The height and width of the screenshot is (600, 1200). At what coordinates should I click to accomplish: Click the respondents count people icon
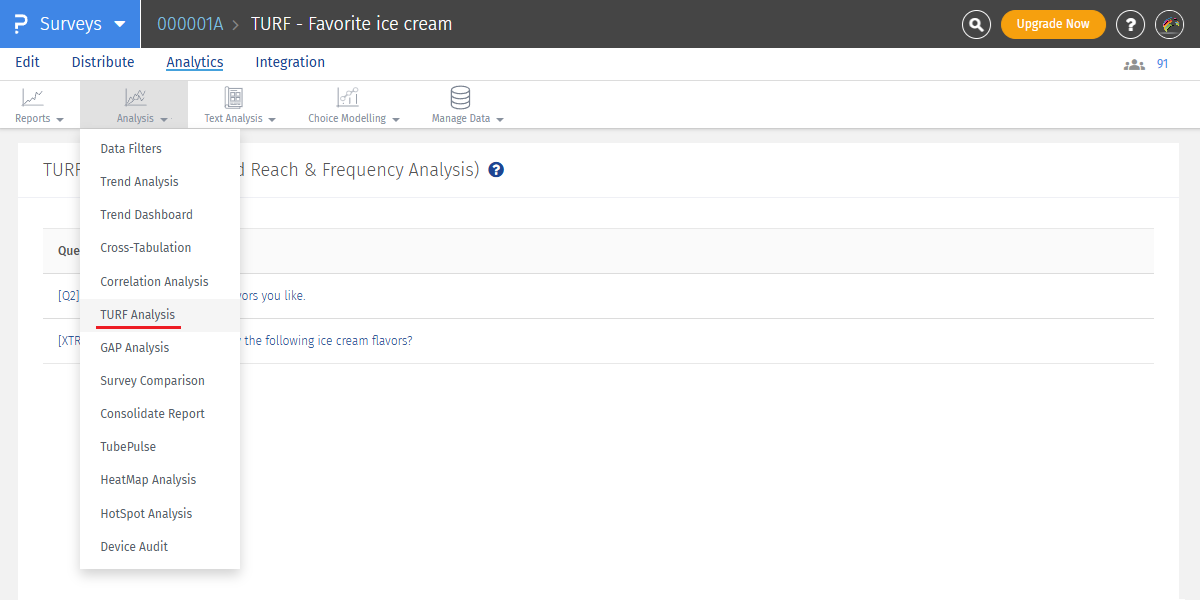[1134, 64]
